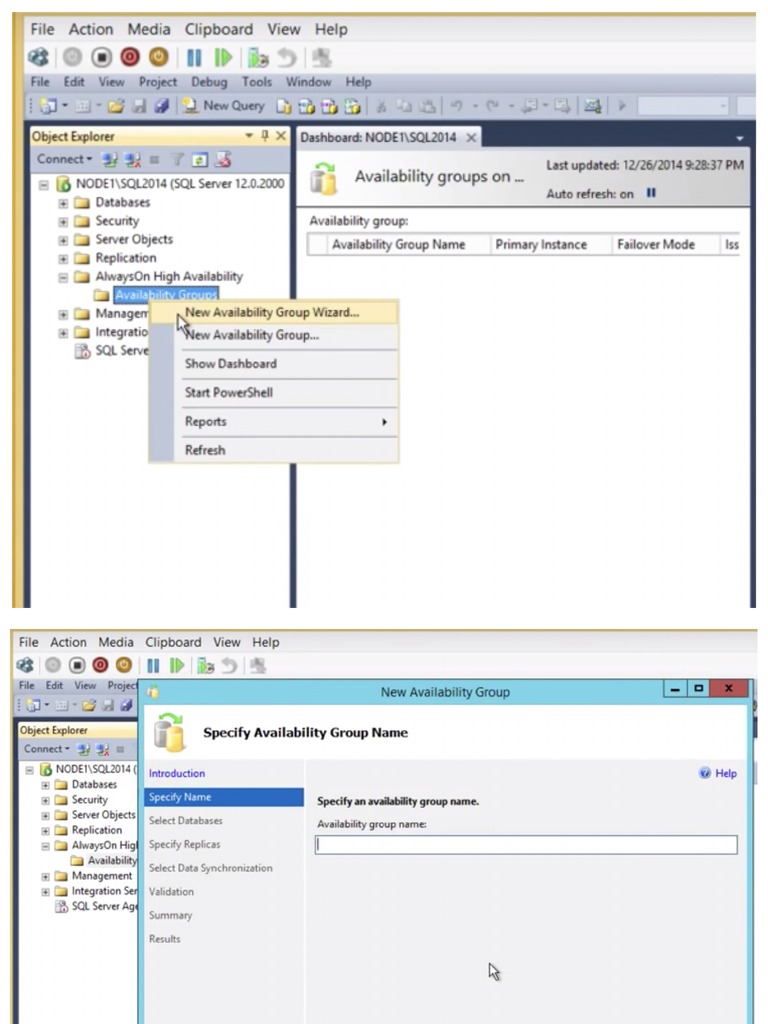Pin the Object Explorer panel using the pushpin
Viewport: 768px width, 1024px height.
[x=264, y=136]
